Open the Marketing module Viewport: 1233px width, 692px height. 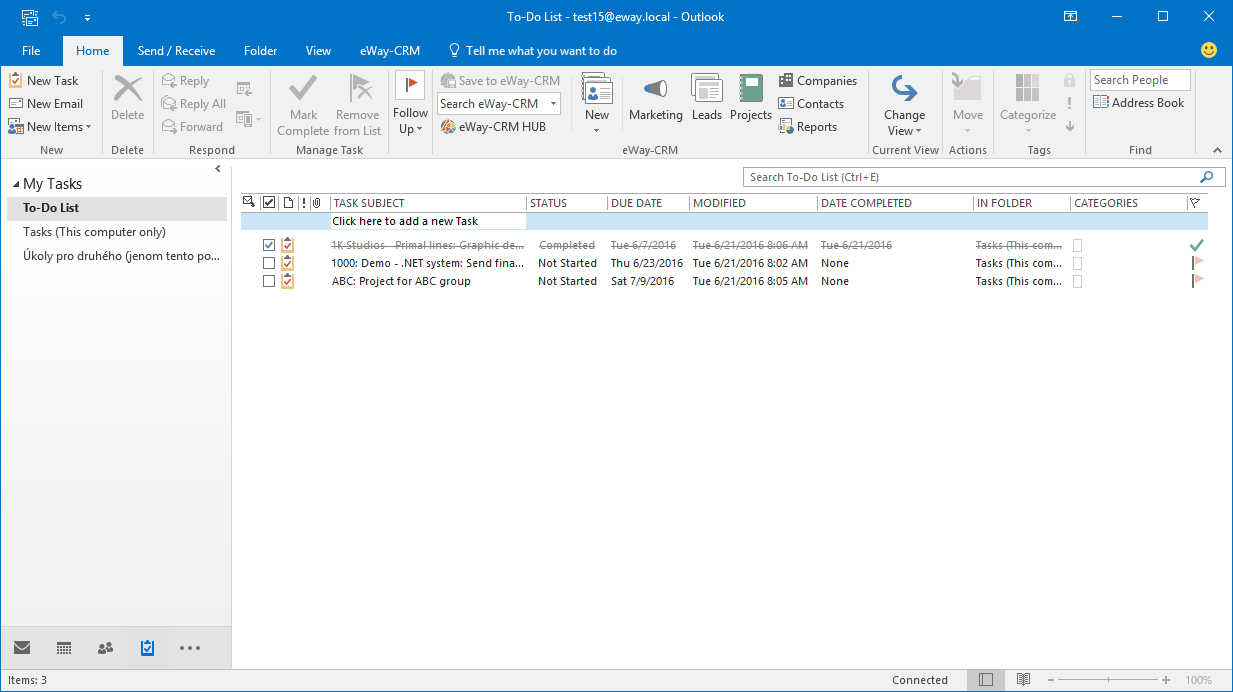[x=655, y=98]
